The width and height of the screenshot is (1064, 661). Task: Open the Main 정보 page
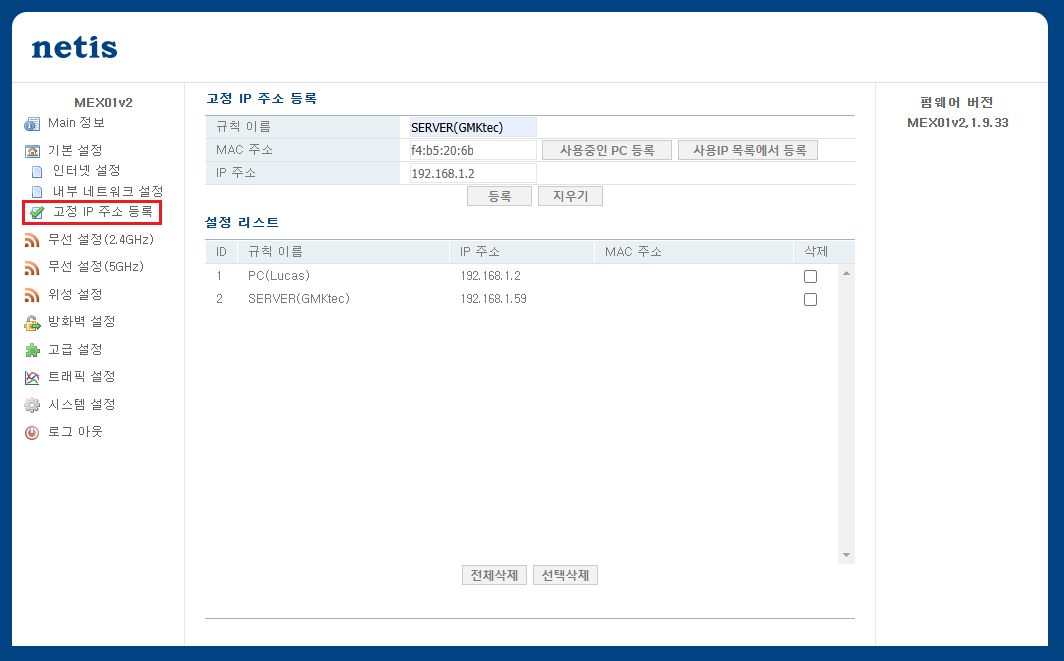(76, 123)
